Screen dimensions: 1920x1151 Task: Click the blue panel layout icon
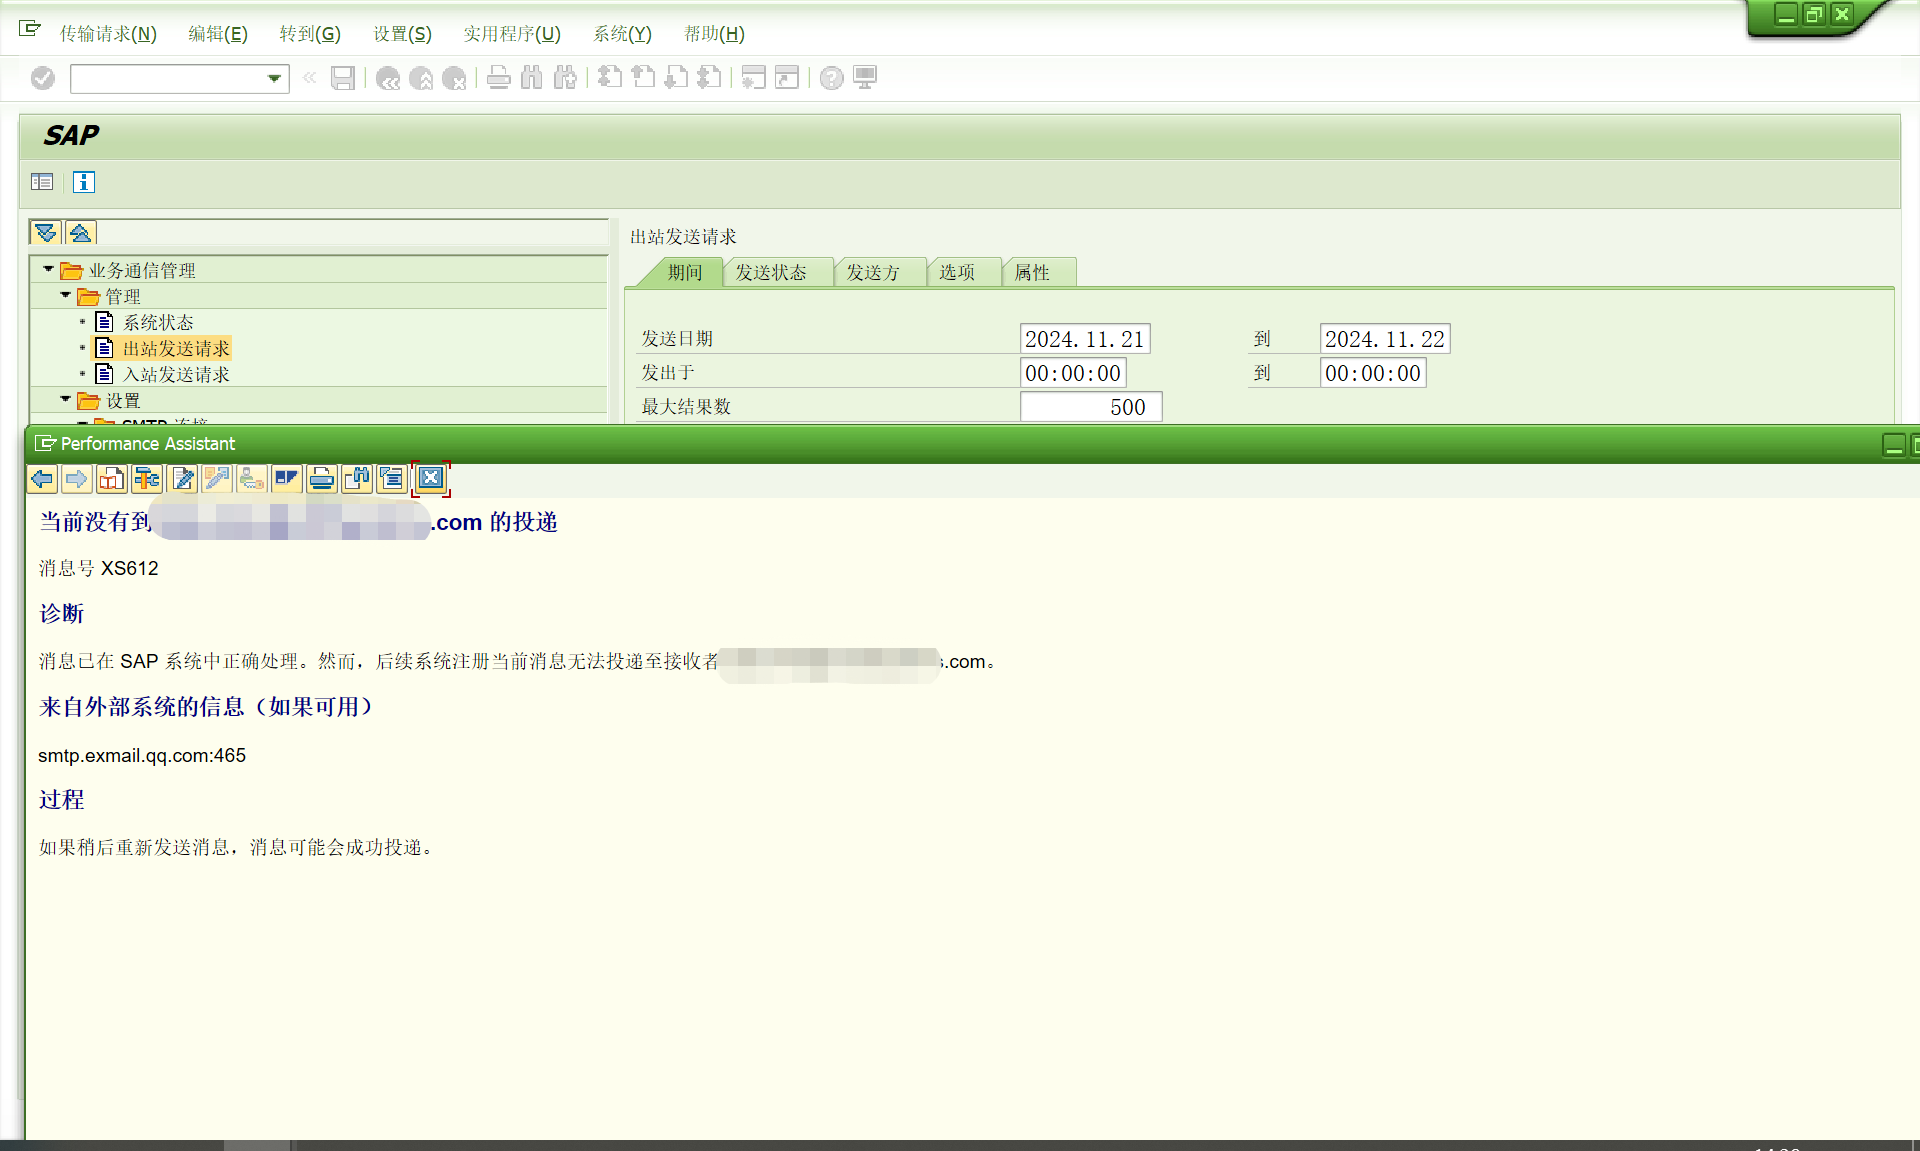286,479
